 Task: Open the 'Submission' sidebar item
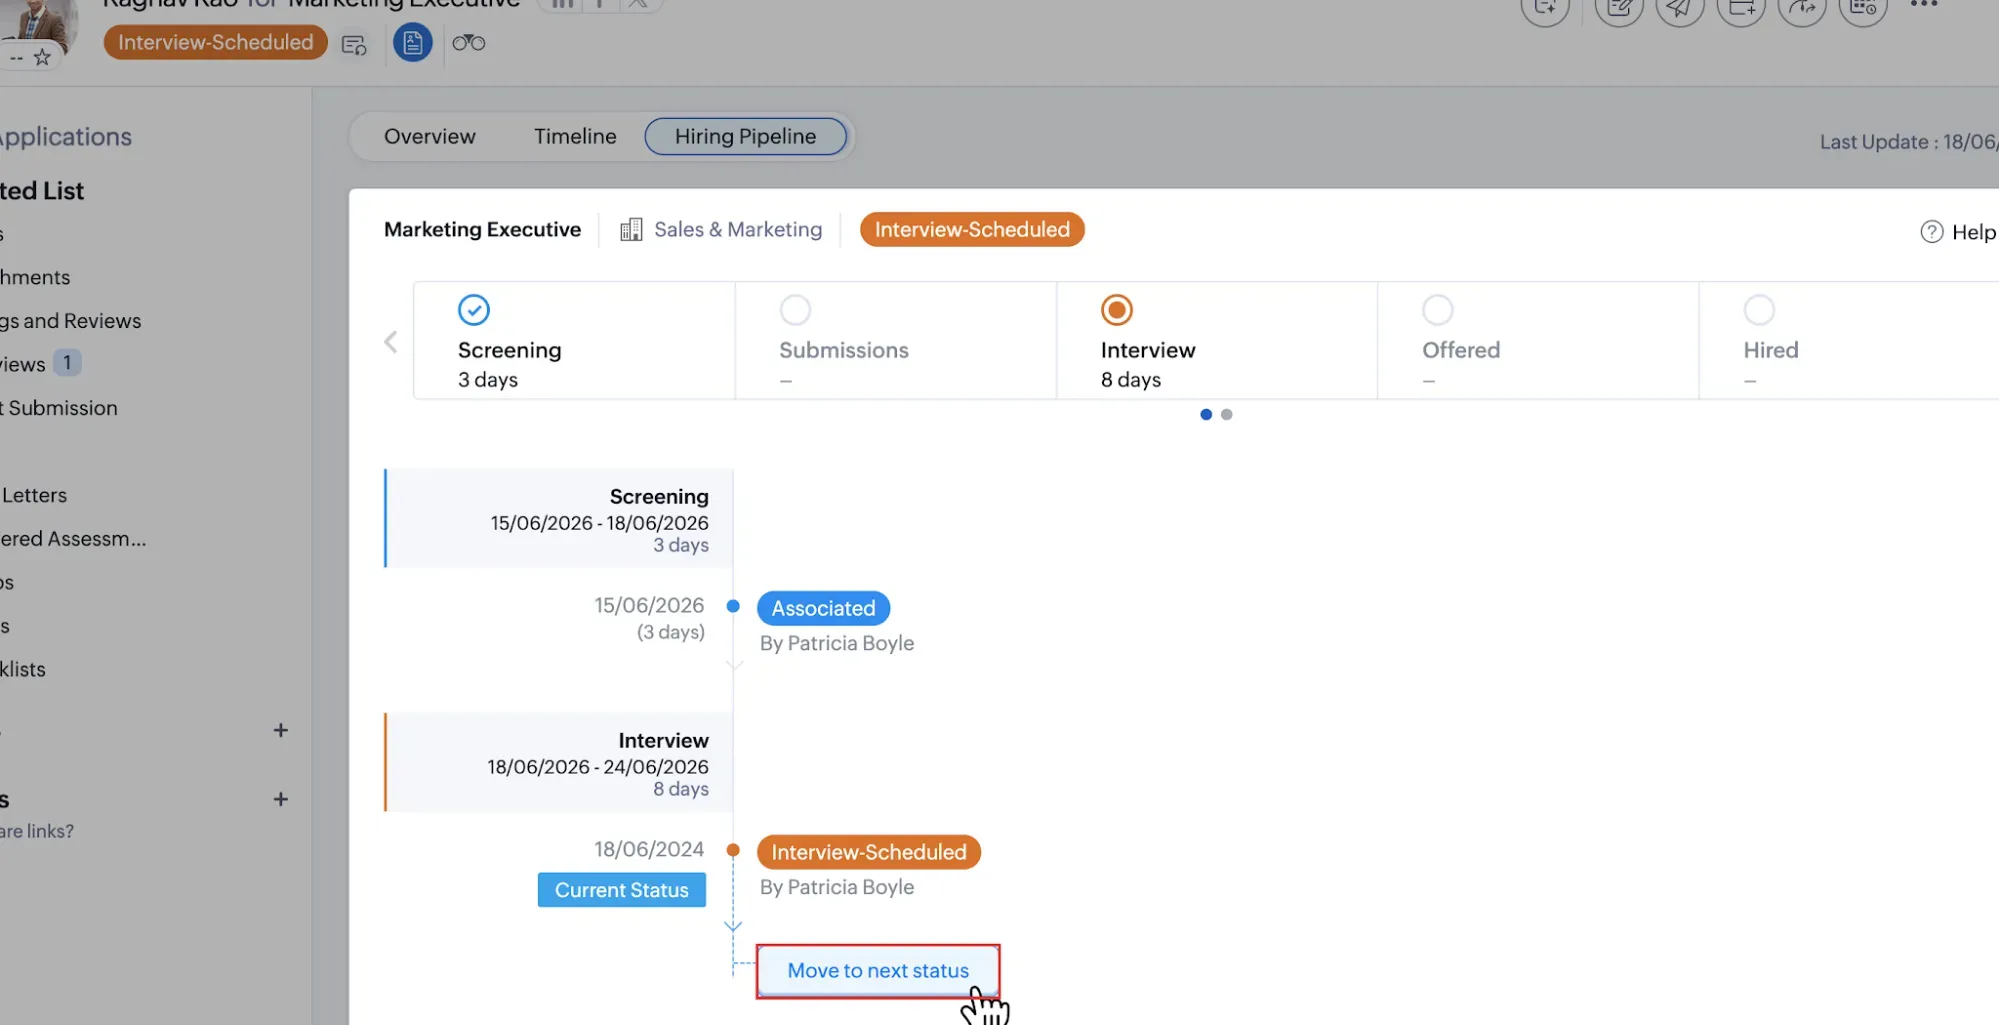coord(60,408)
